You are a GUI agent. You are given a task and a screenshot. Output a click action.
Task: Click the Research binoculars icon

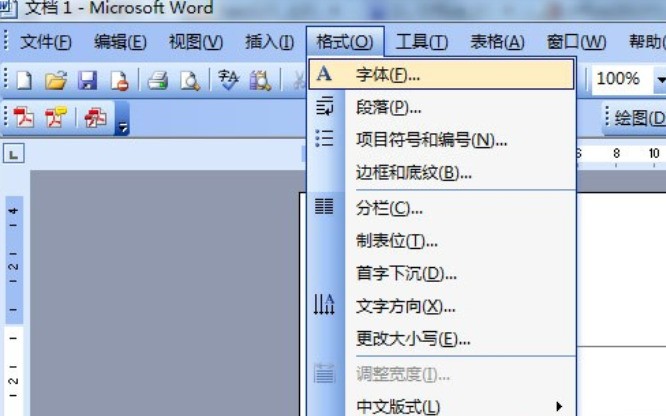click(260, 80)
